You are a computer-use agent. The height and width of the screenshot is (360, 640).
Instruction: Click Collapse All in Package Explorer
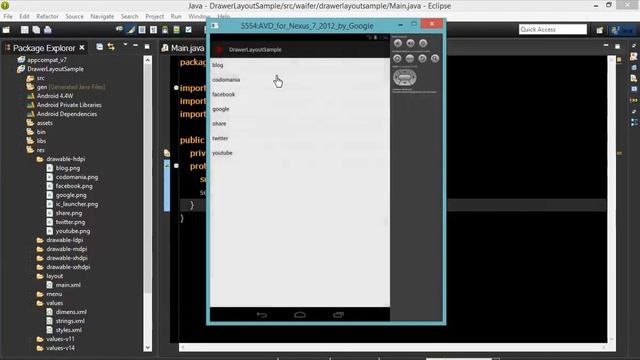[x=100, y=47]
